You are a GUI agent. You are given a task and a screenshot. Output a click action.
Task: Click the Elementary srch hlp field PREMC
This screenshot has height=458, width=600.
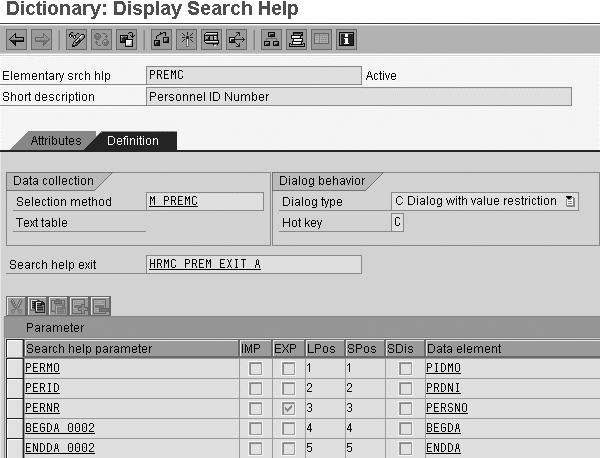[254, 75]
